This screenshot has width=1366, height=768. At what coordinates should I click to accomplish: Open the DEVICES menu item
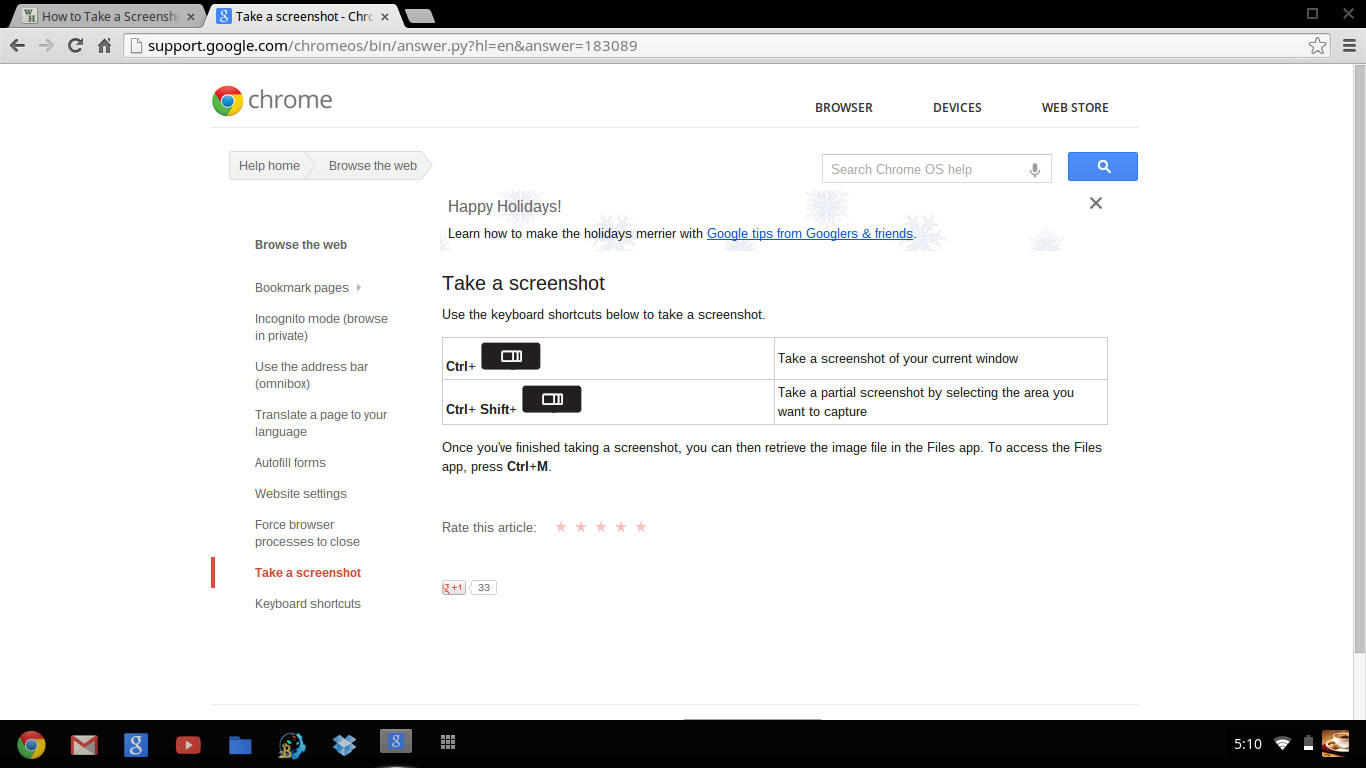957,107
